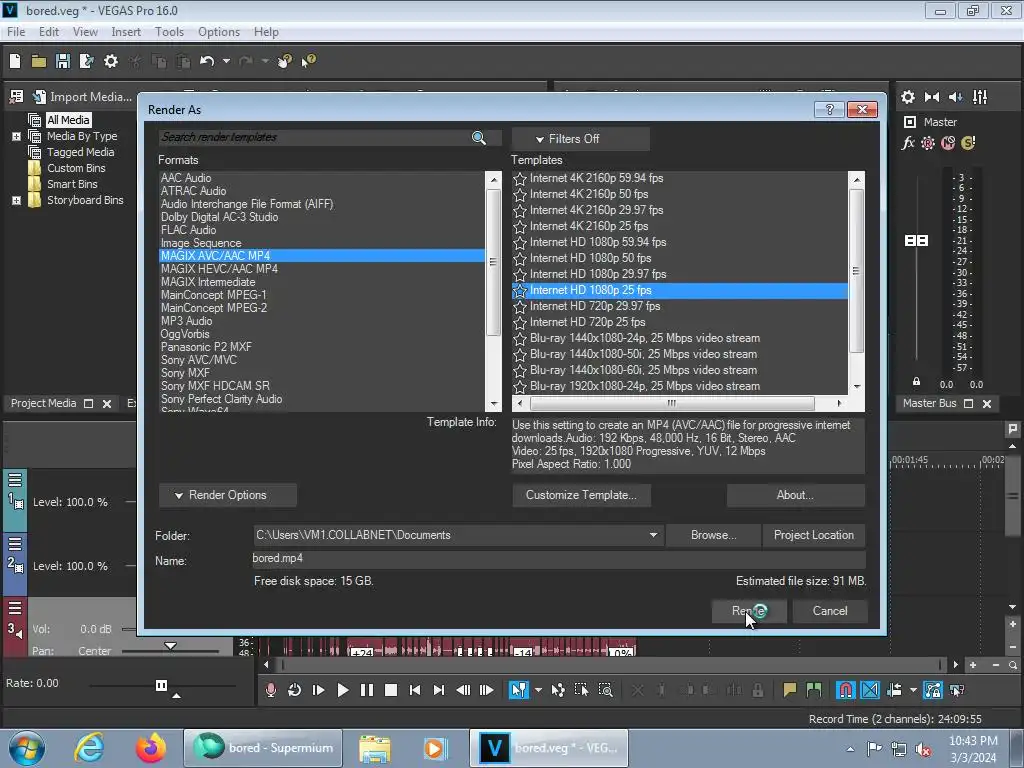
Task: Click the Undo arrow icon
Action: click(x=207, y=61)
